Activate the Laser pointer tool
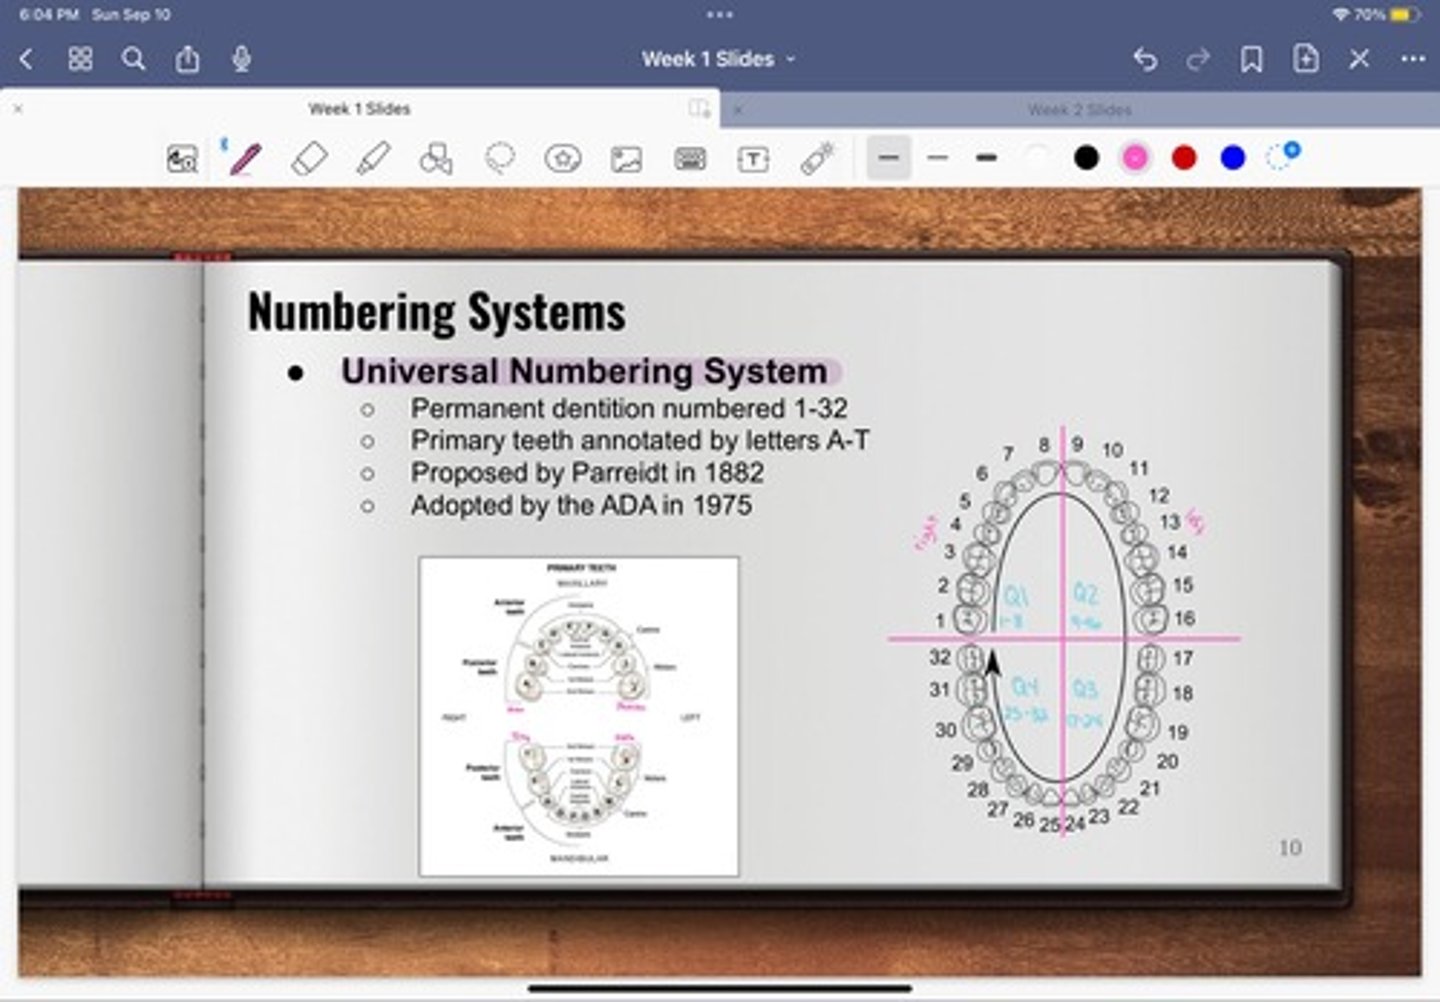 pos(817,159)
